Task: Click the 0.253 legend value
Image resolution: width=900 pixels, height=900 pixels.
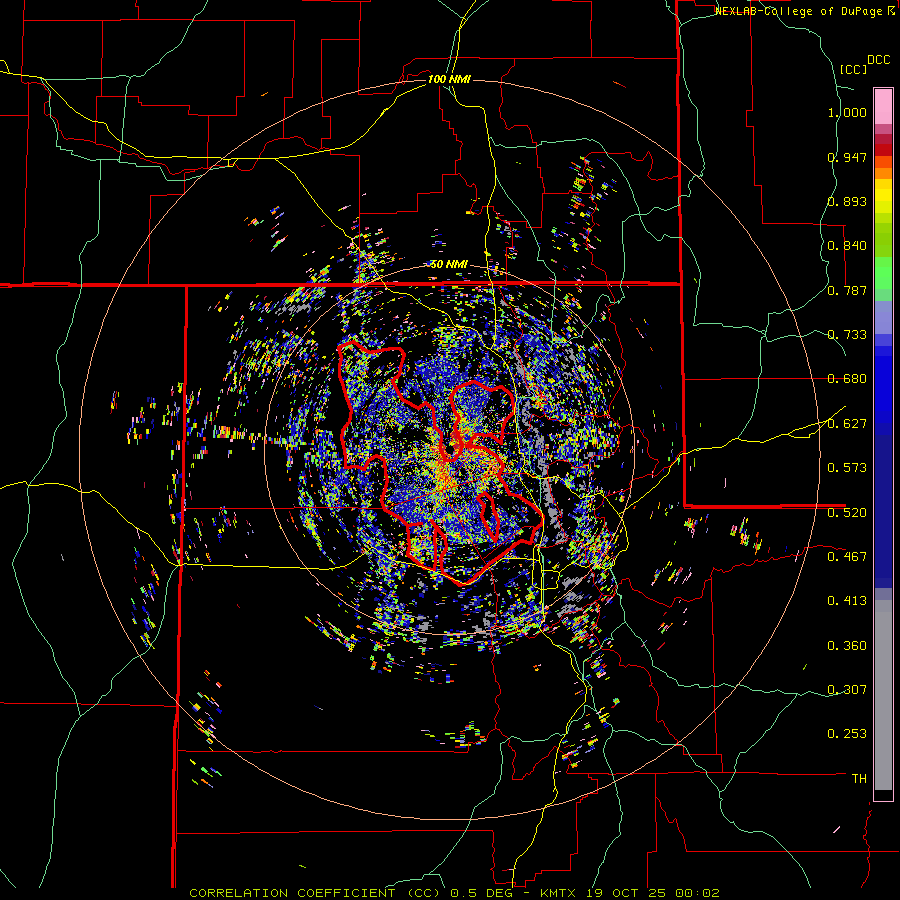Action: 847,734
